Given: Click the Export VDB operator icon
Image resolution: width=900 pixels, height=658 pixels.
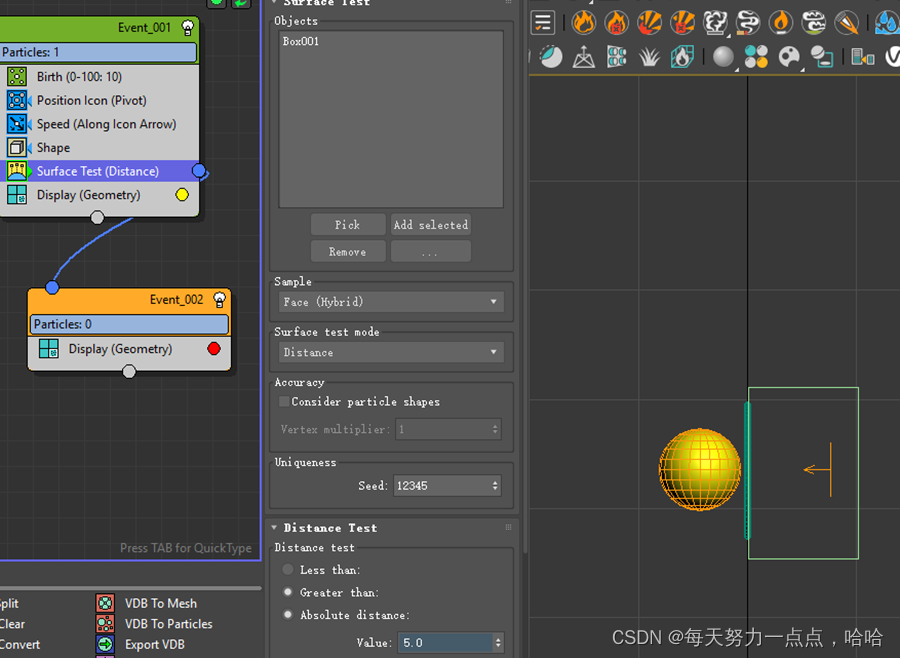Looking at the screenshot, I should click(105, 645).
